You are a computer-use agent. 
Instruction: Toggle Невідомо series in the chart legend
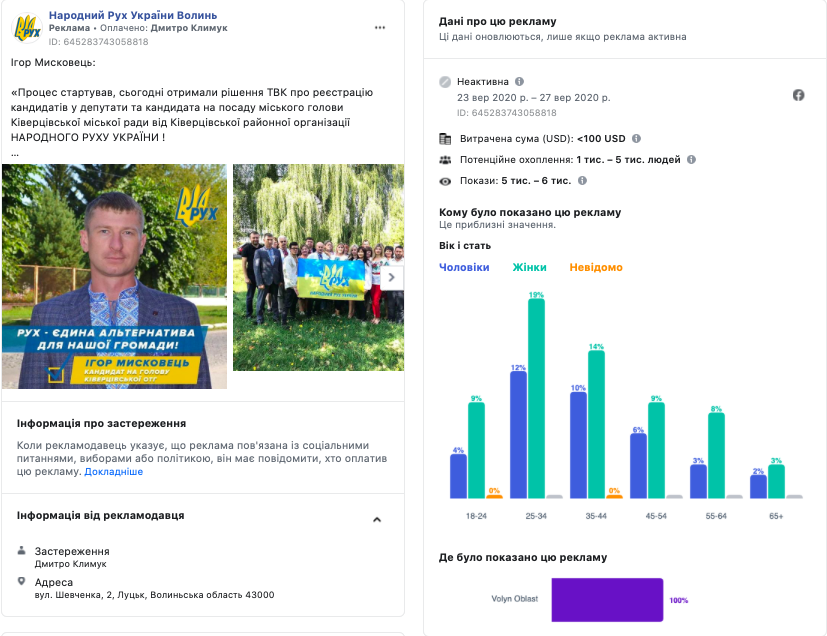596,267
